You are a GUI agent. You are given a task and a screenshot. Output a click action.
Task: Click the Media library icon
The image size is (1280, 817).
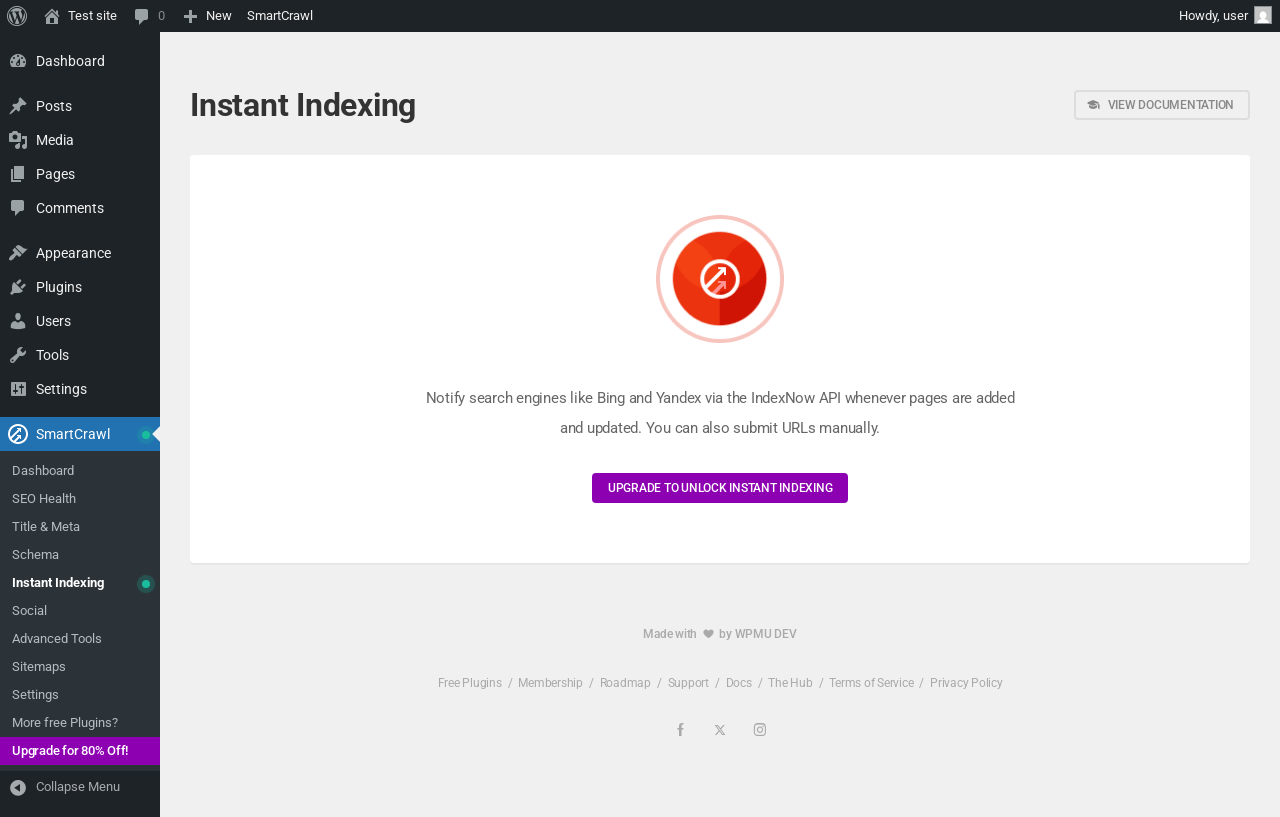pyautogui.click(x=18, y=140)
